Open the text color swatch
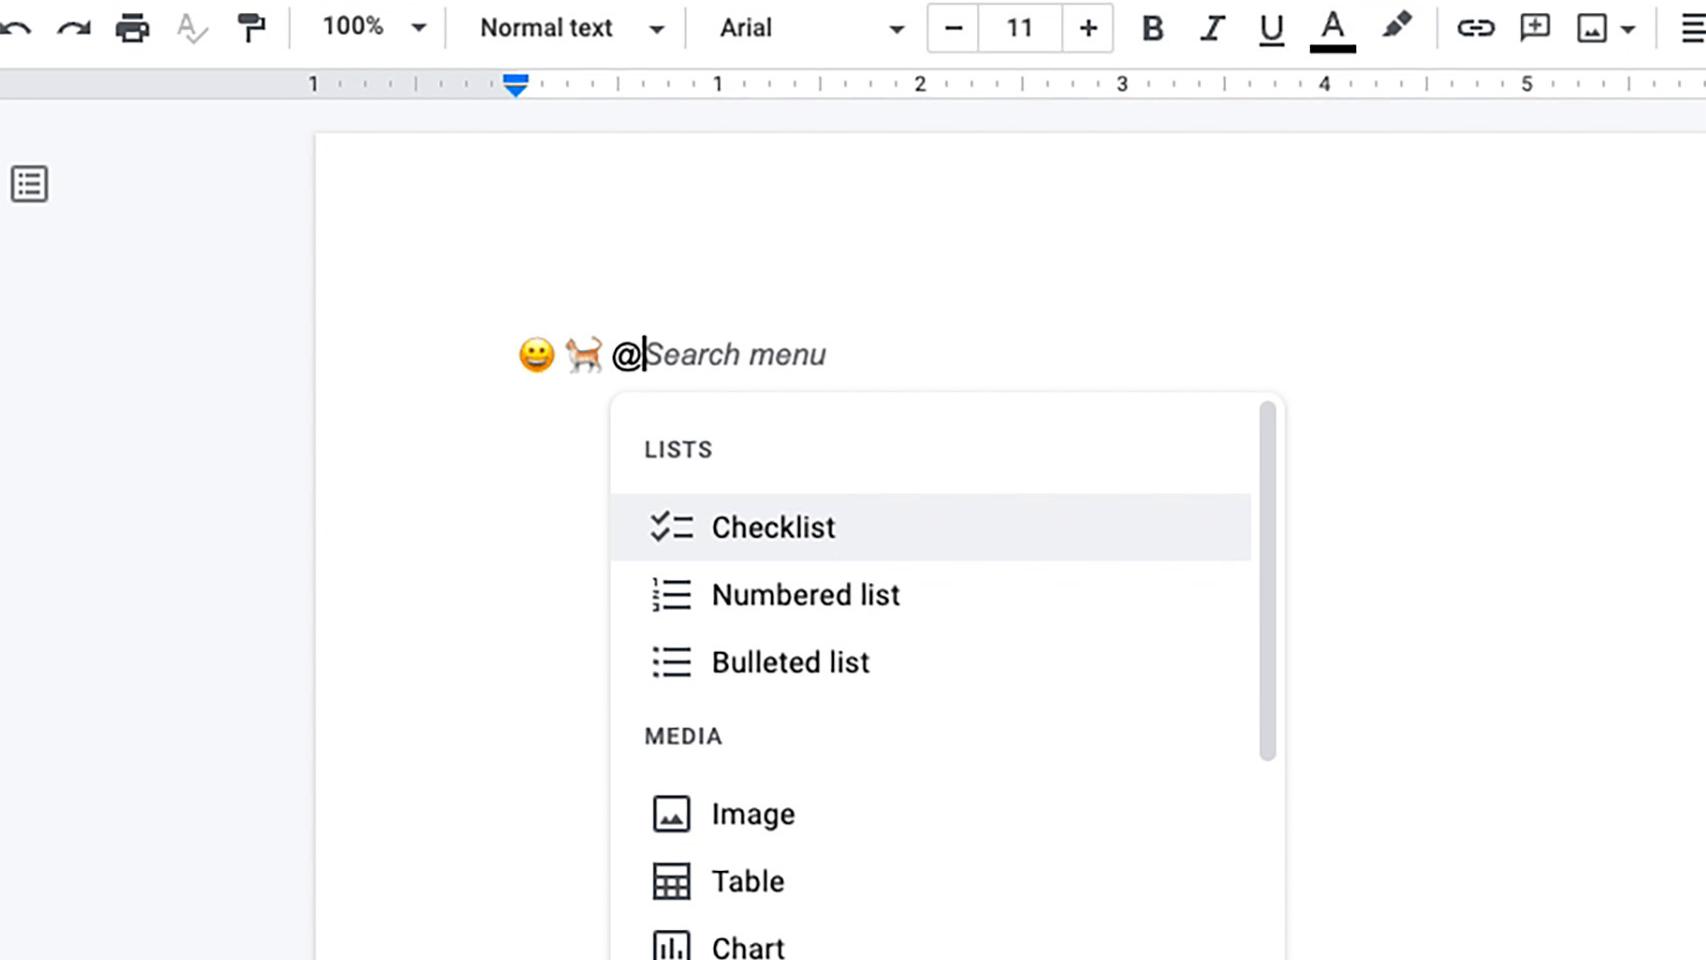 tap(1331, 28)
